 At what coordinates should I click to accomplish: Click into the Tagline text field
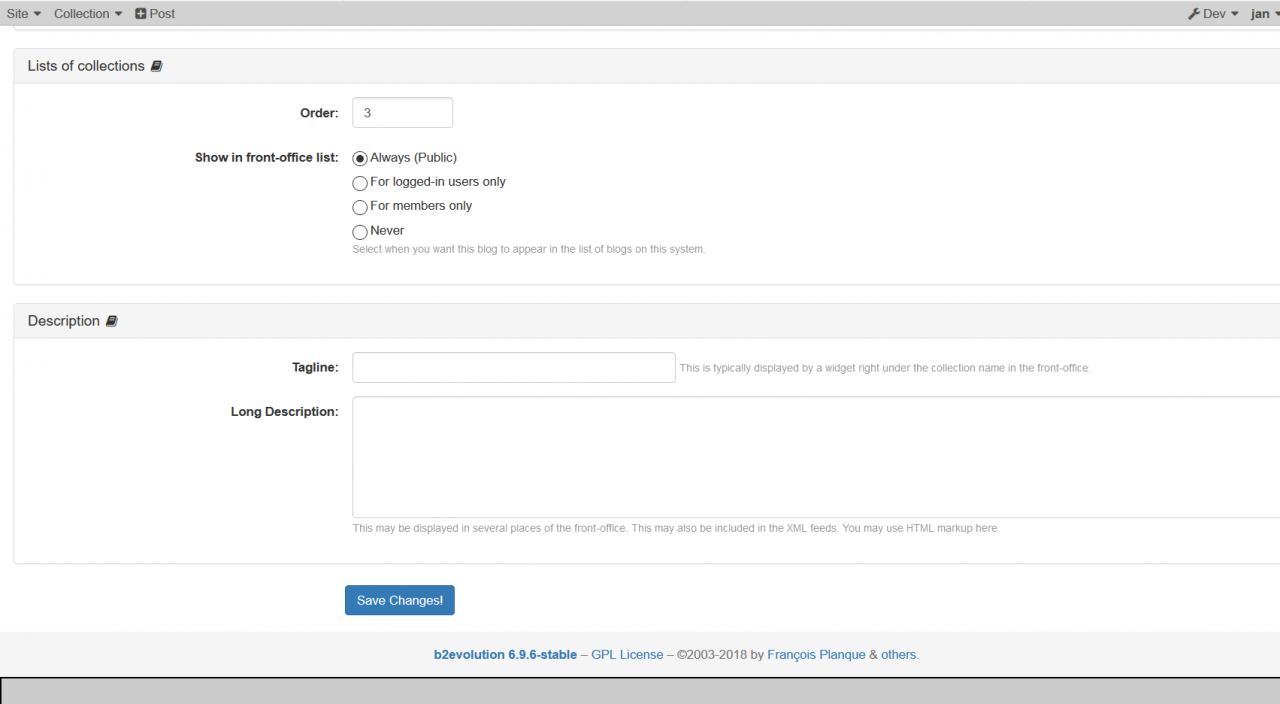point(514,367)
